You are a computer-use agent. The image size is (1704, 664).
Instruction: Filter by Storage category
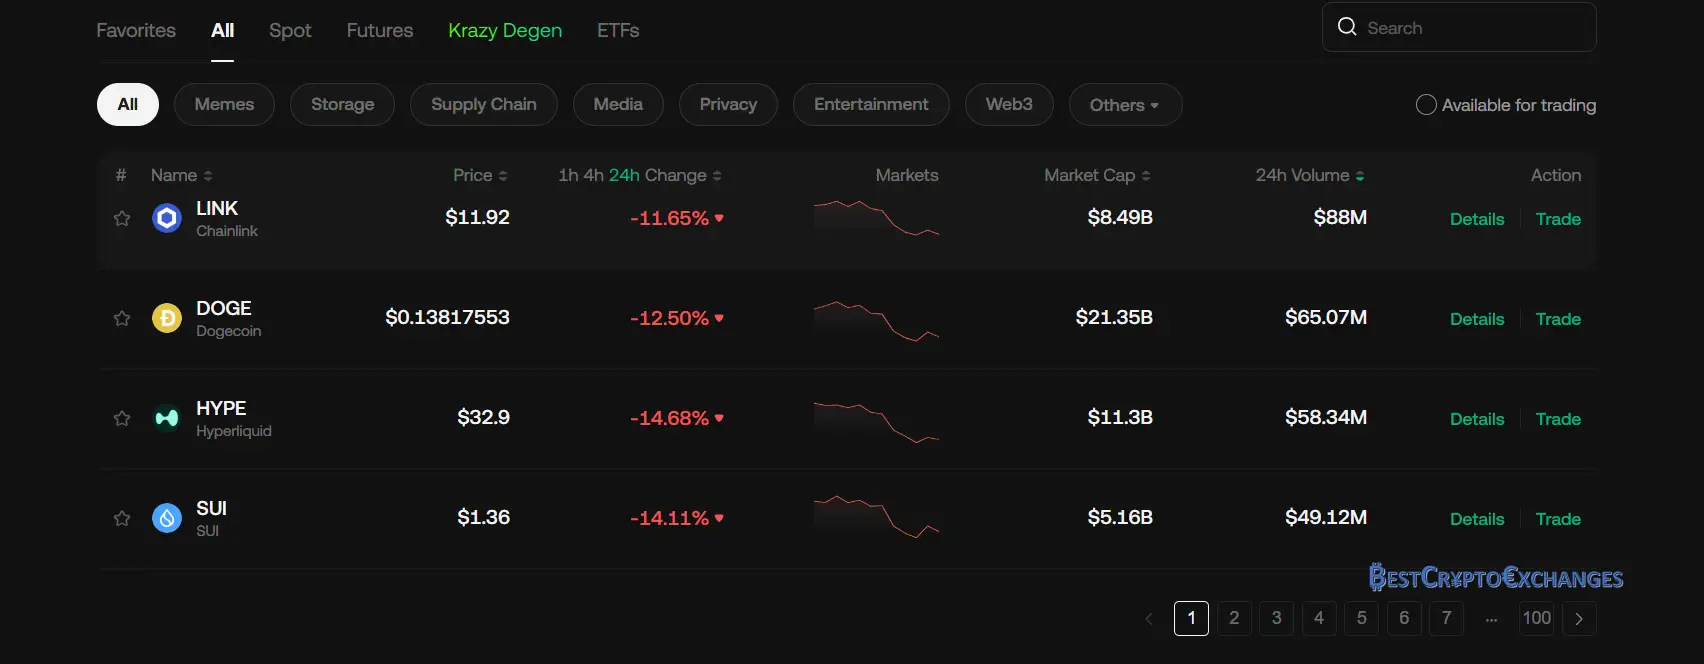342,104
